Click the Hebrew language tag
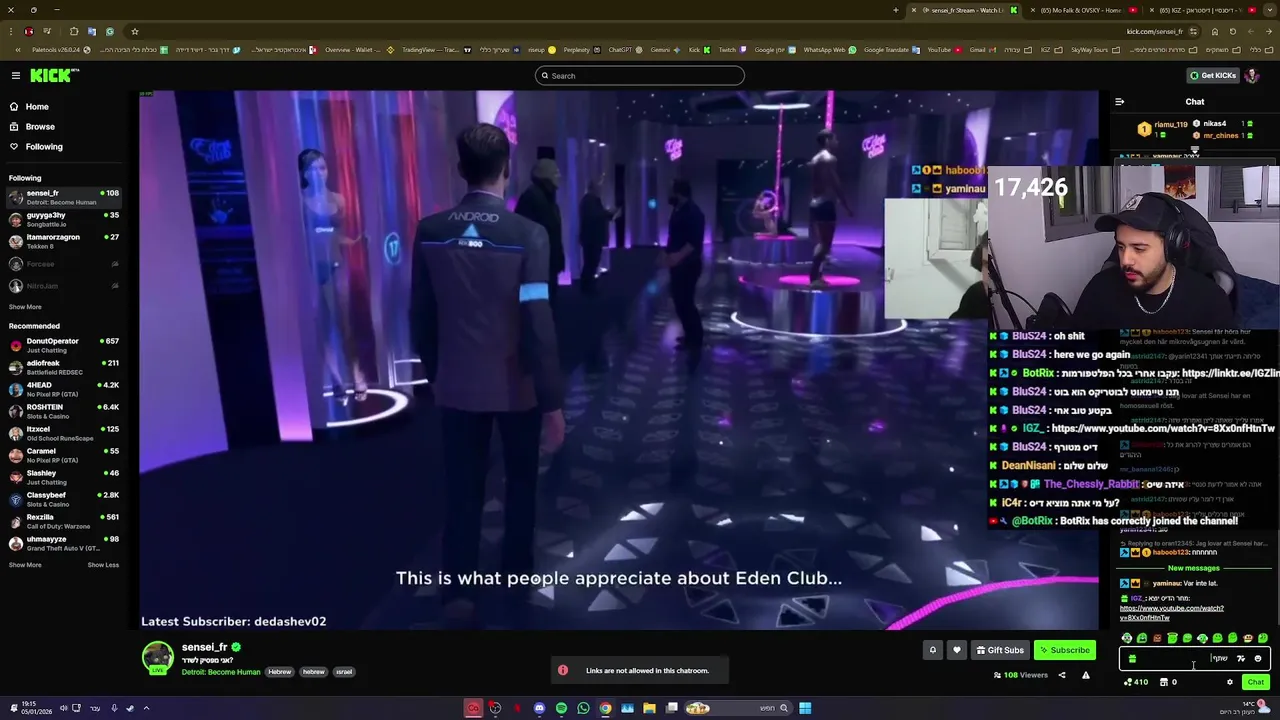The width and height of the screenshot is (1280, 720). click(x=280, y=672)
